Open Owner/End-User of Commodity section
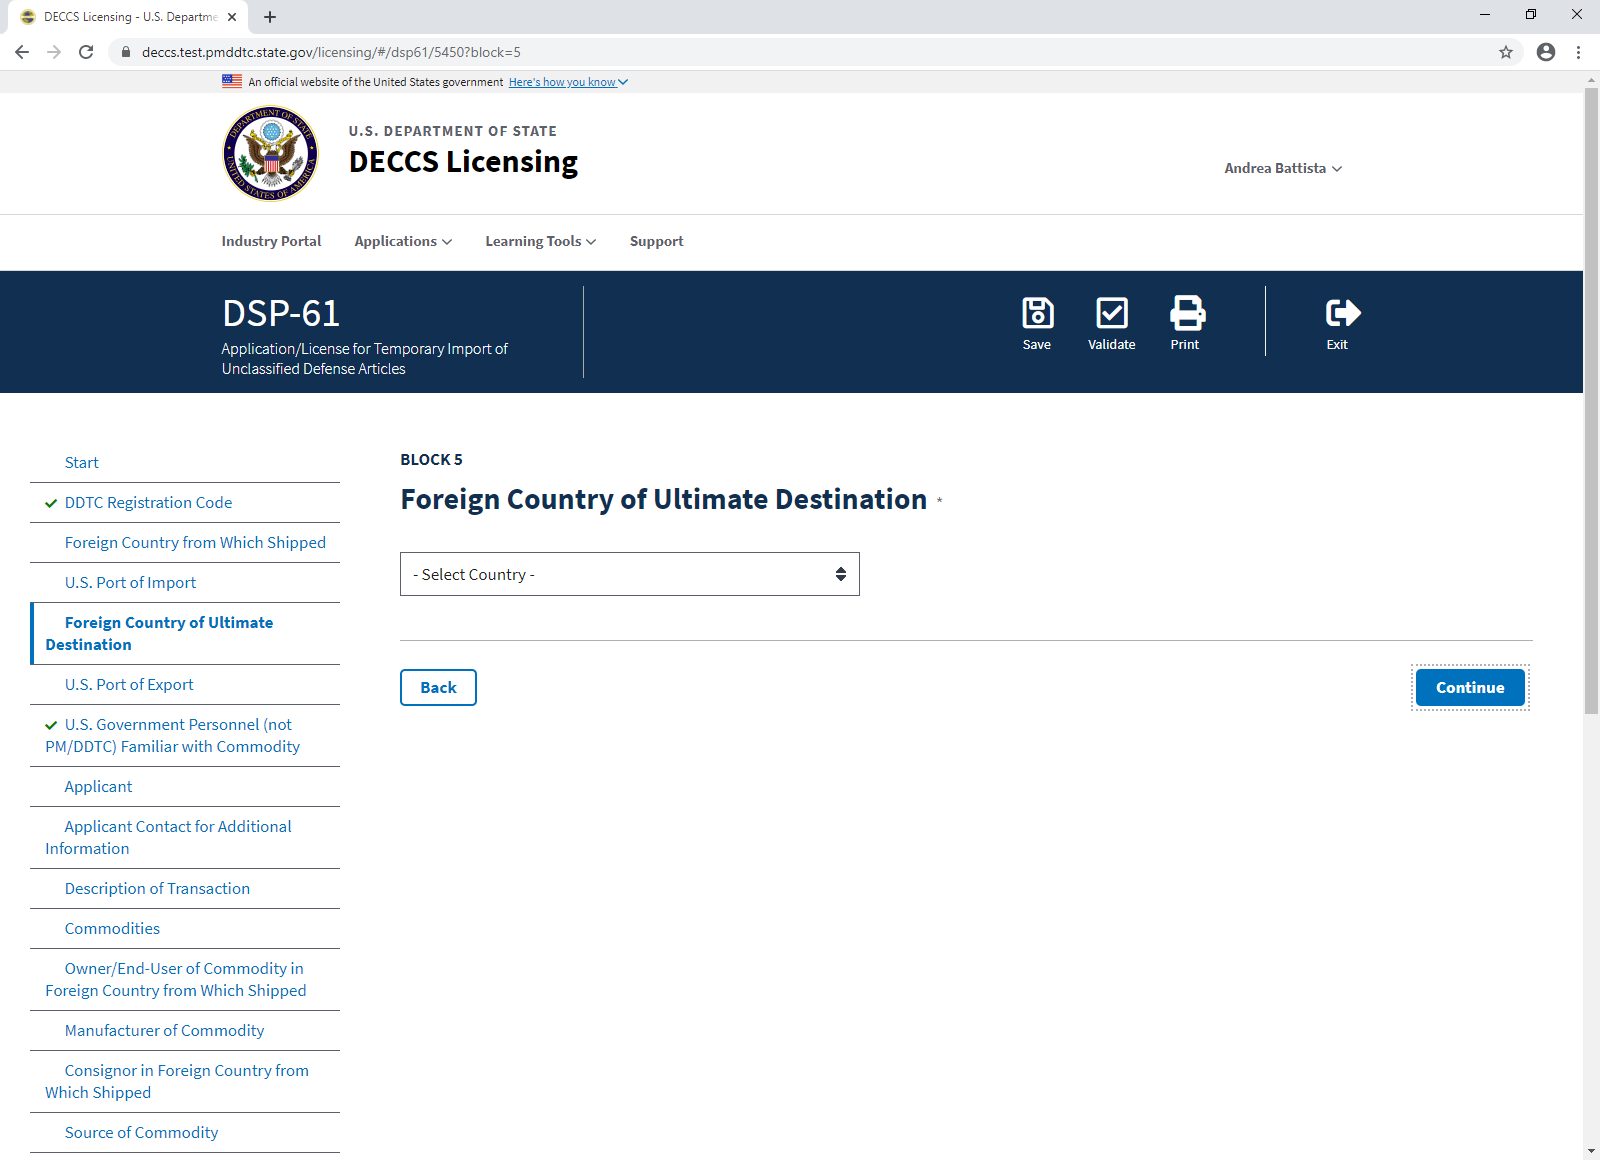The height and width of the screenshot is (1160, 1600). point(185,979)
